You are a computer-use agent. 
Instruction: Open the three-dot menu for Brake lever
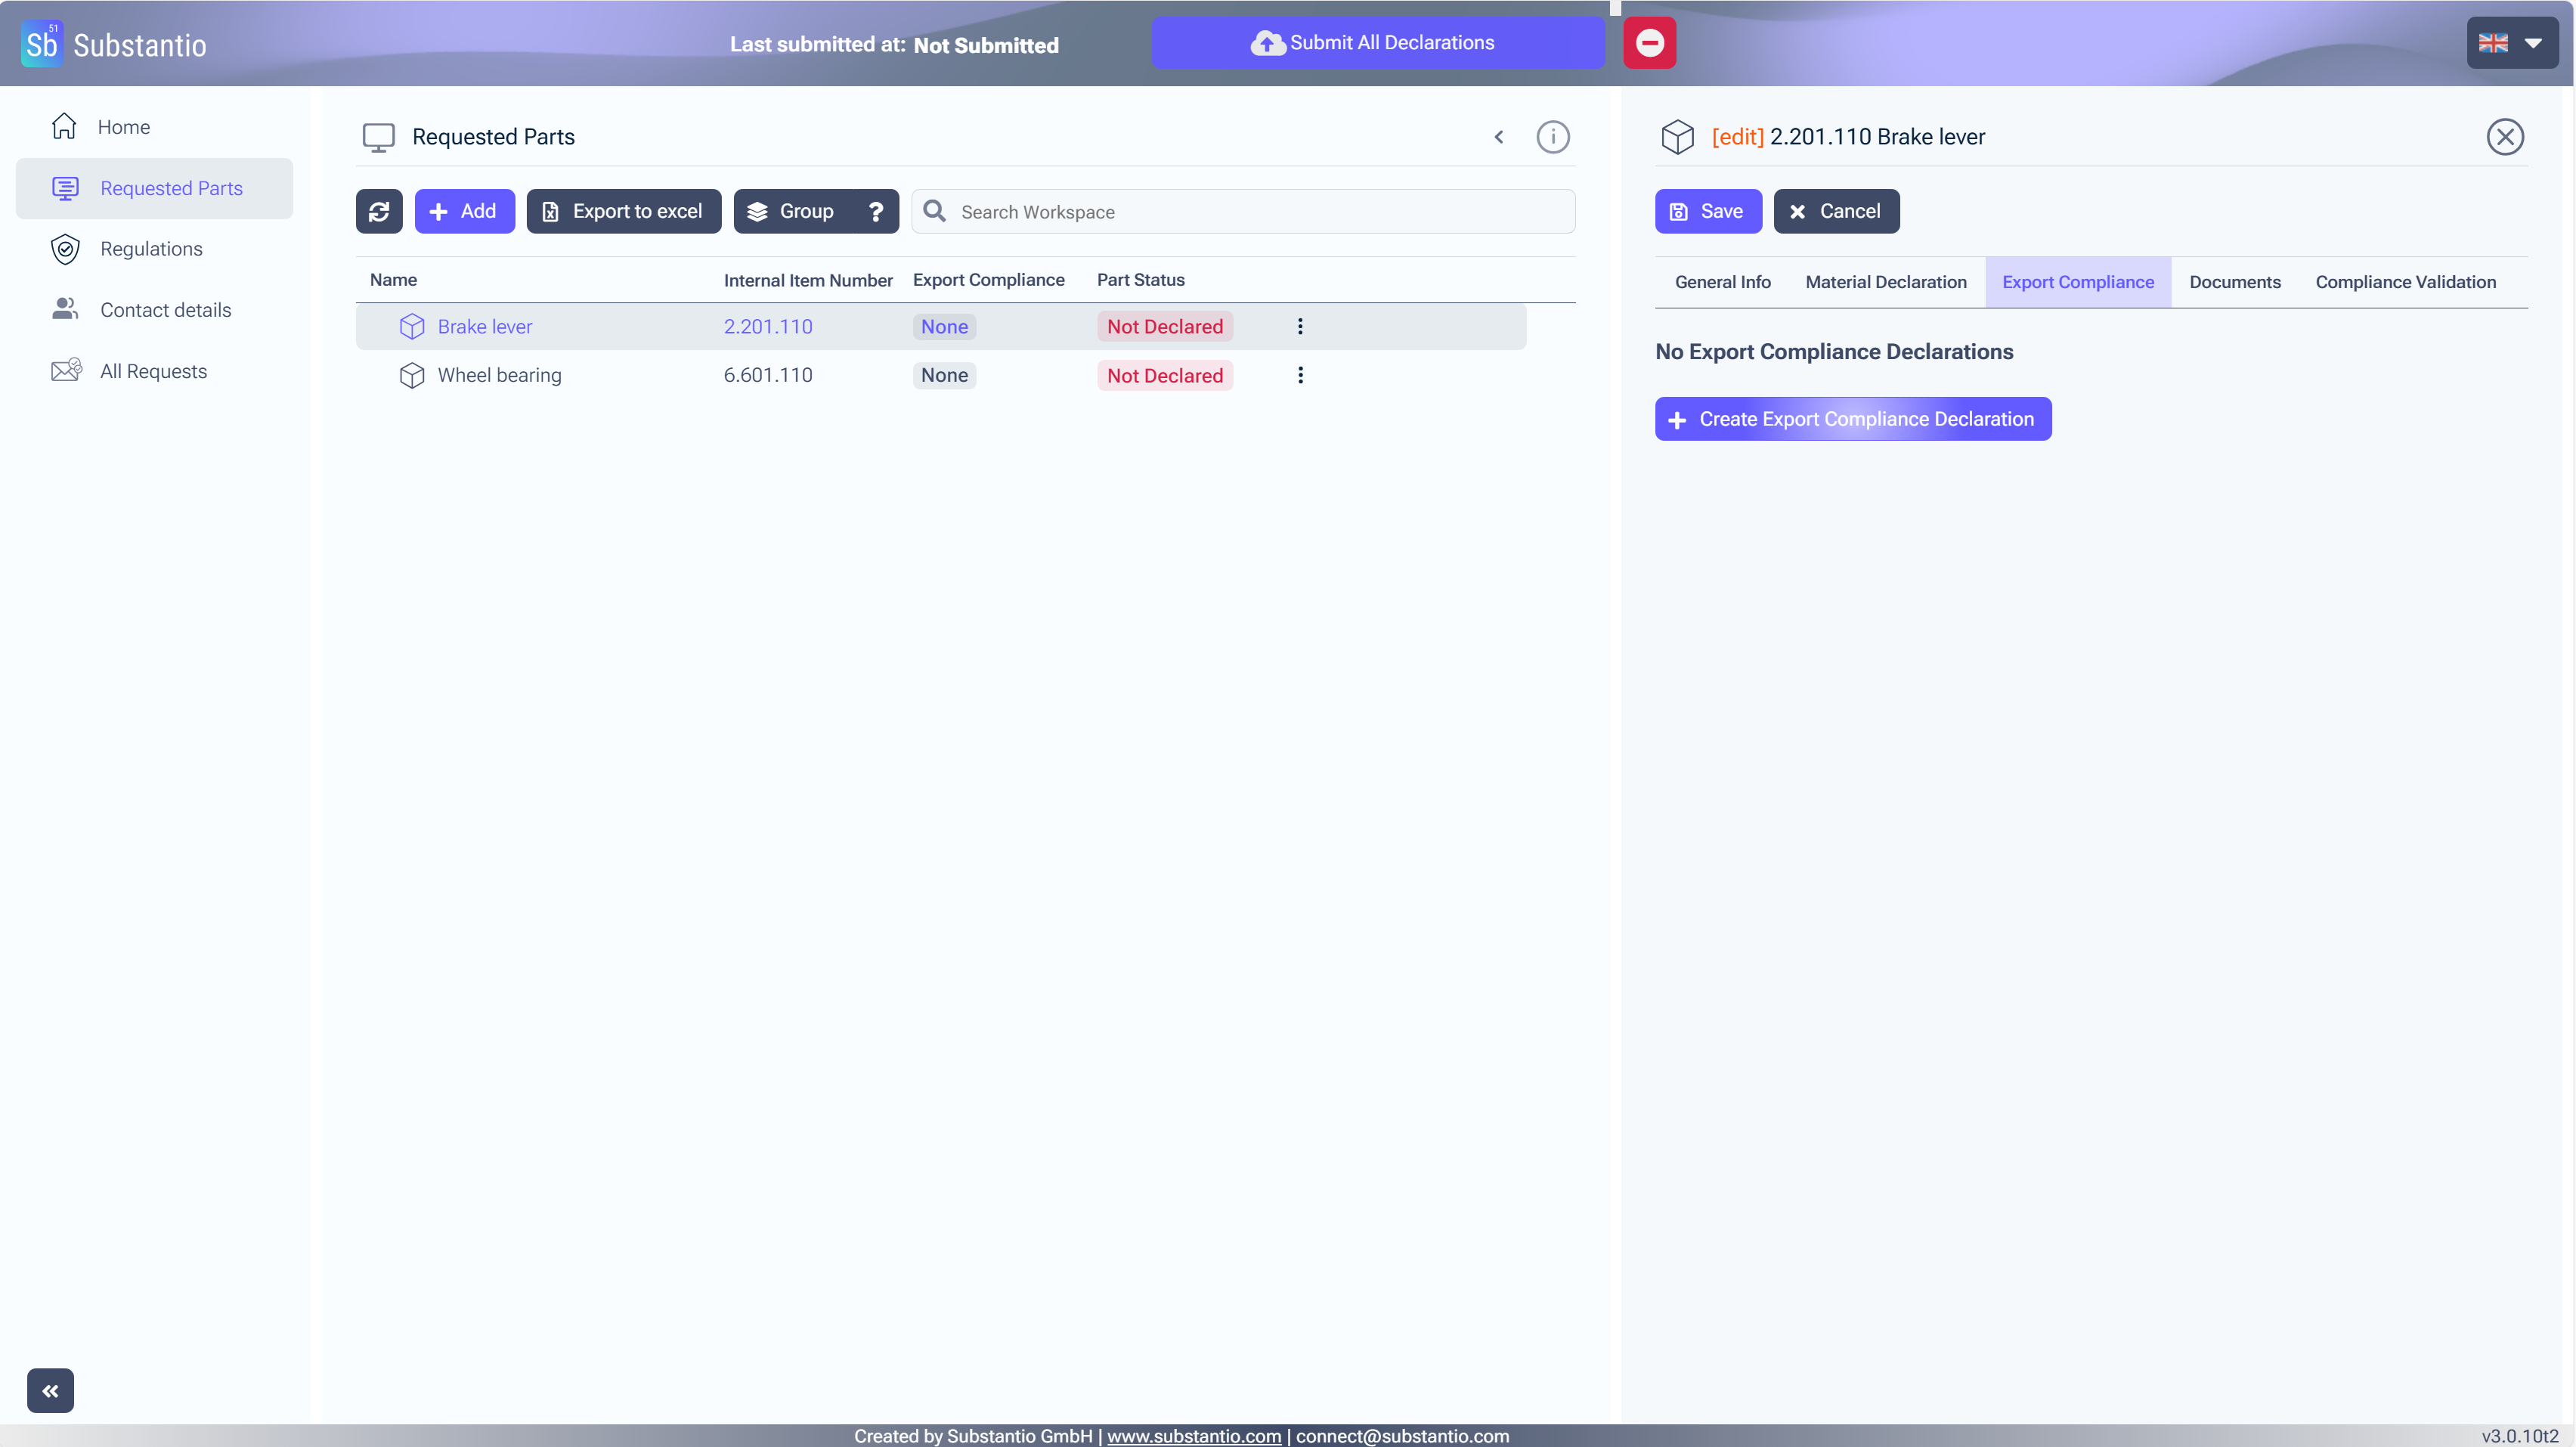pos(1299,326)
